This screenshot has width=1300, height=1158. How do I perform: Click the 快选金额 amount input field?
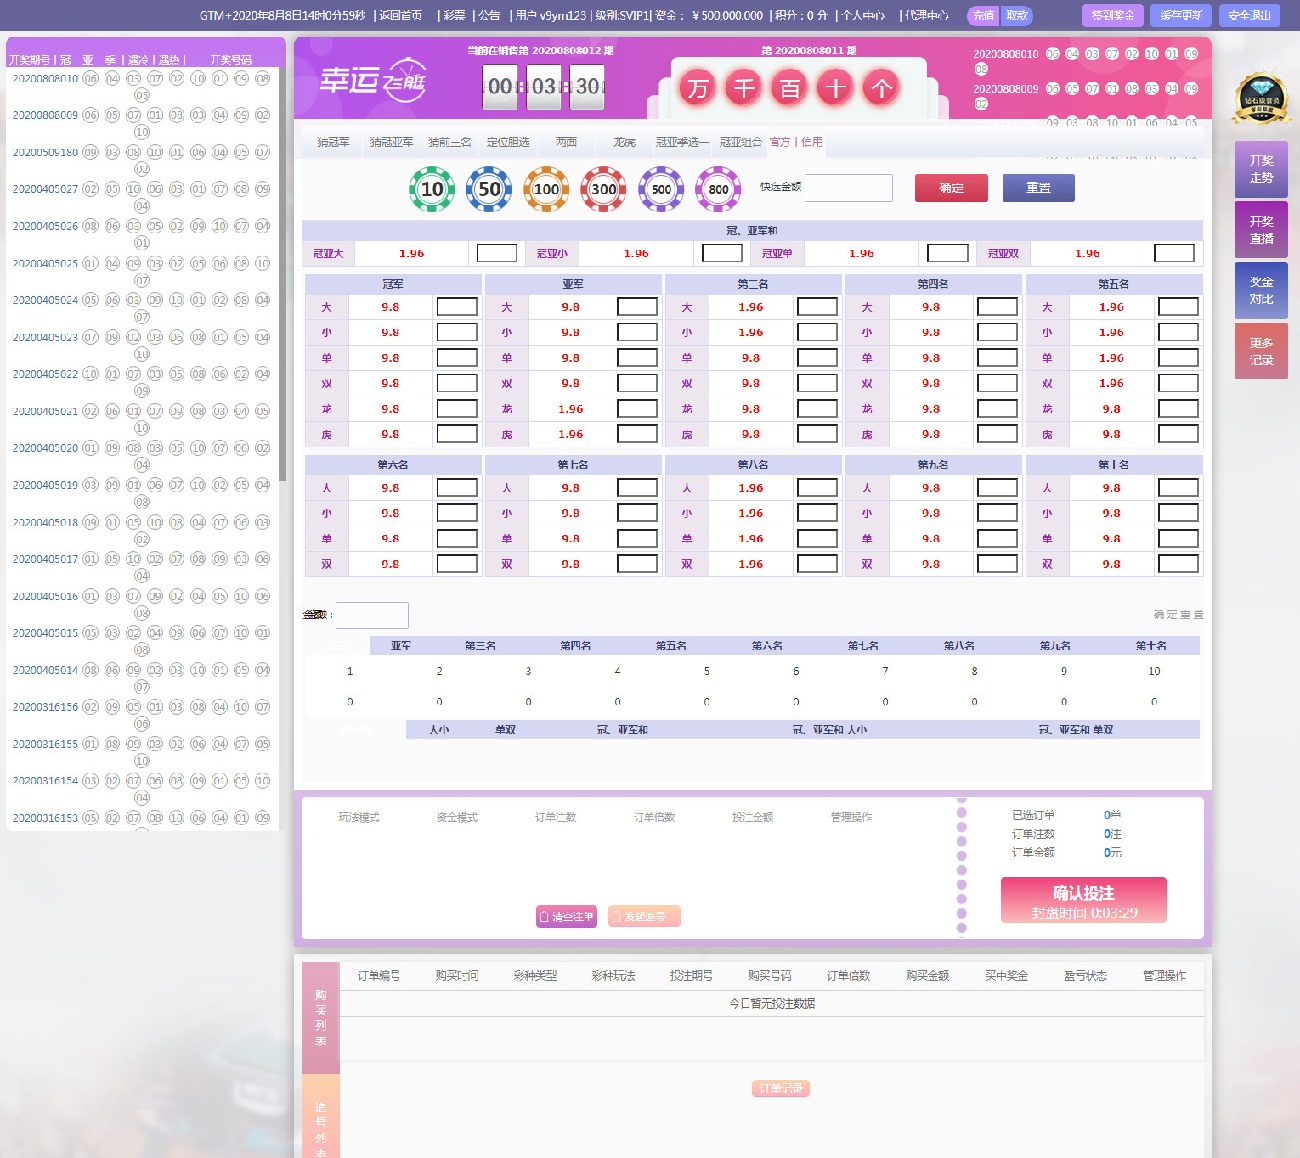(848, 188)
